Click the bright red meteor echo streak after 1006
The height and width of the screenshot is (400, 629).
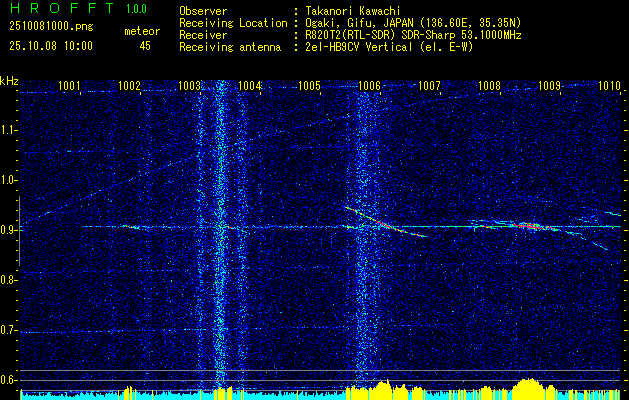(x=386, y=222)
